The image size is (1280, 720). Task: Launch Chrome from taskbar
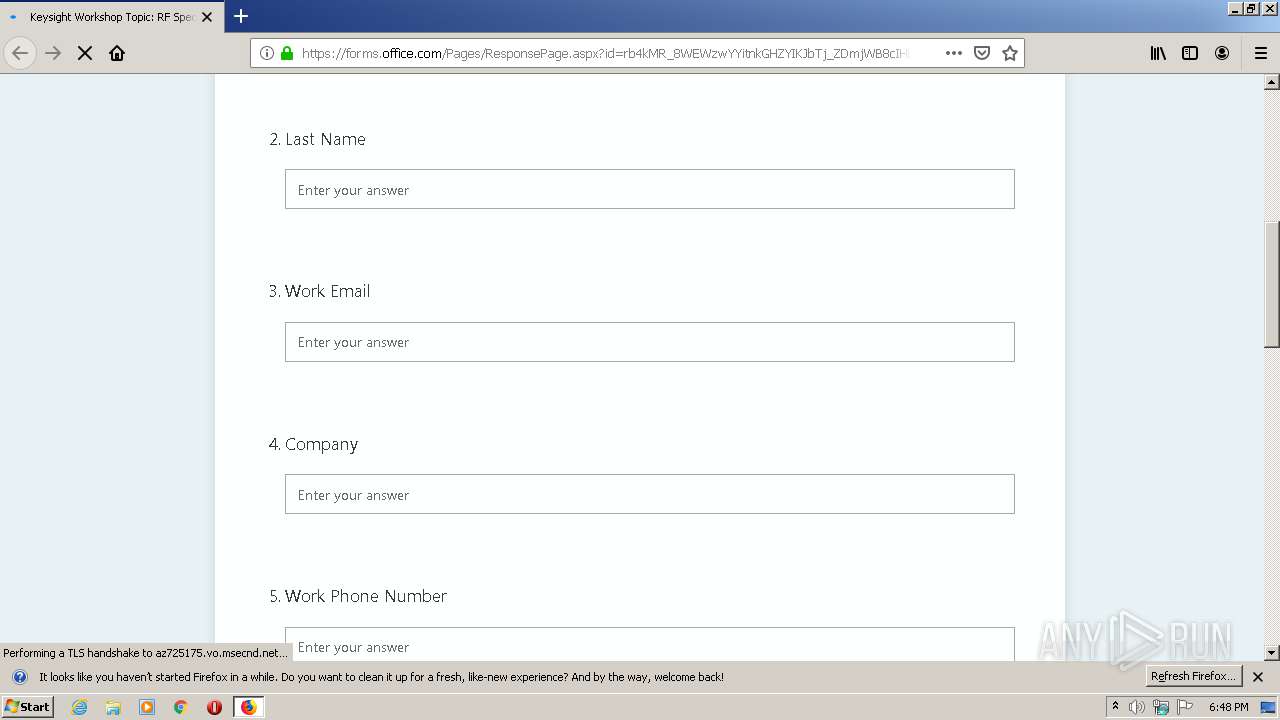pyautogui.click(x=181, y=707)
